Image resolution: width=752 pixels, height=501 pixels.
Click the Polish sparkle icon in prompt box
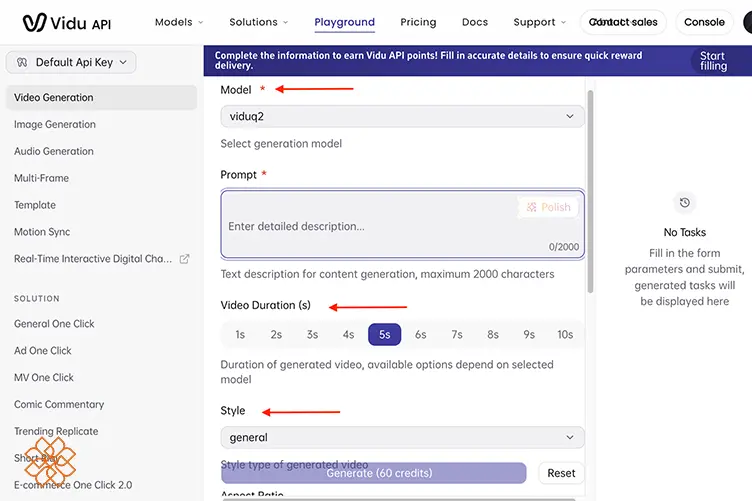[531, 207]
